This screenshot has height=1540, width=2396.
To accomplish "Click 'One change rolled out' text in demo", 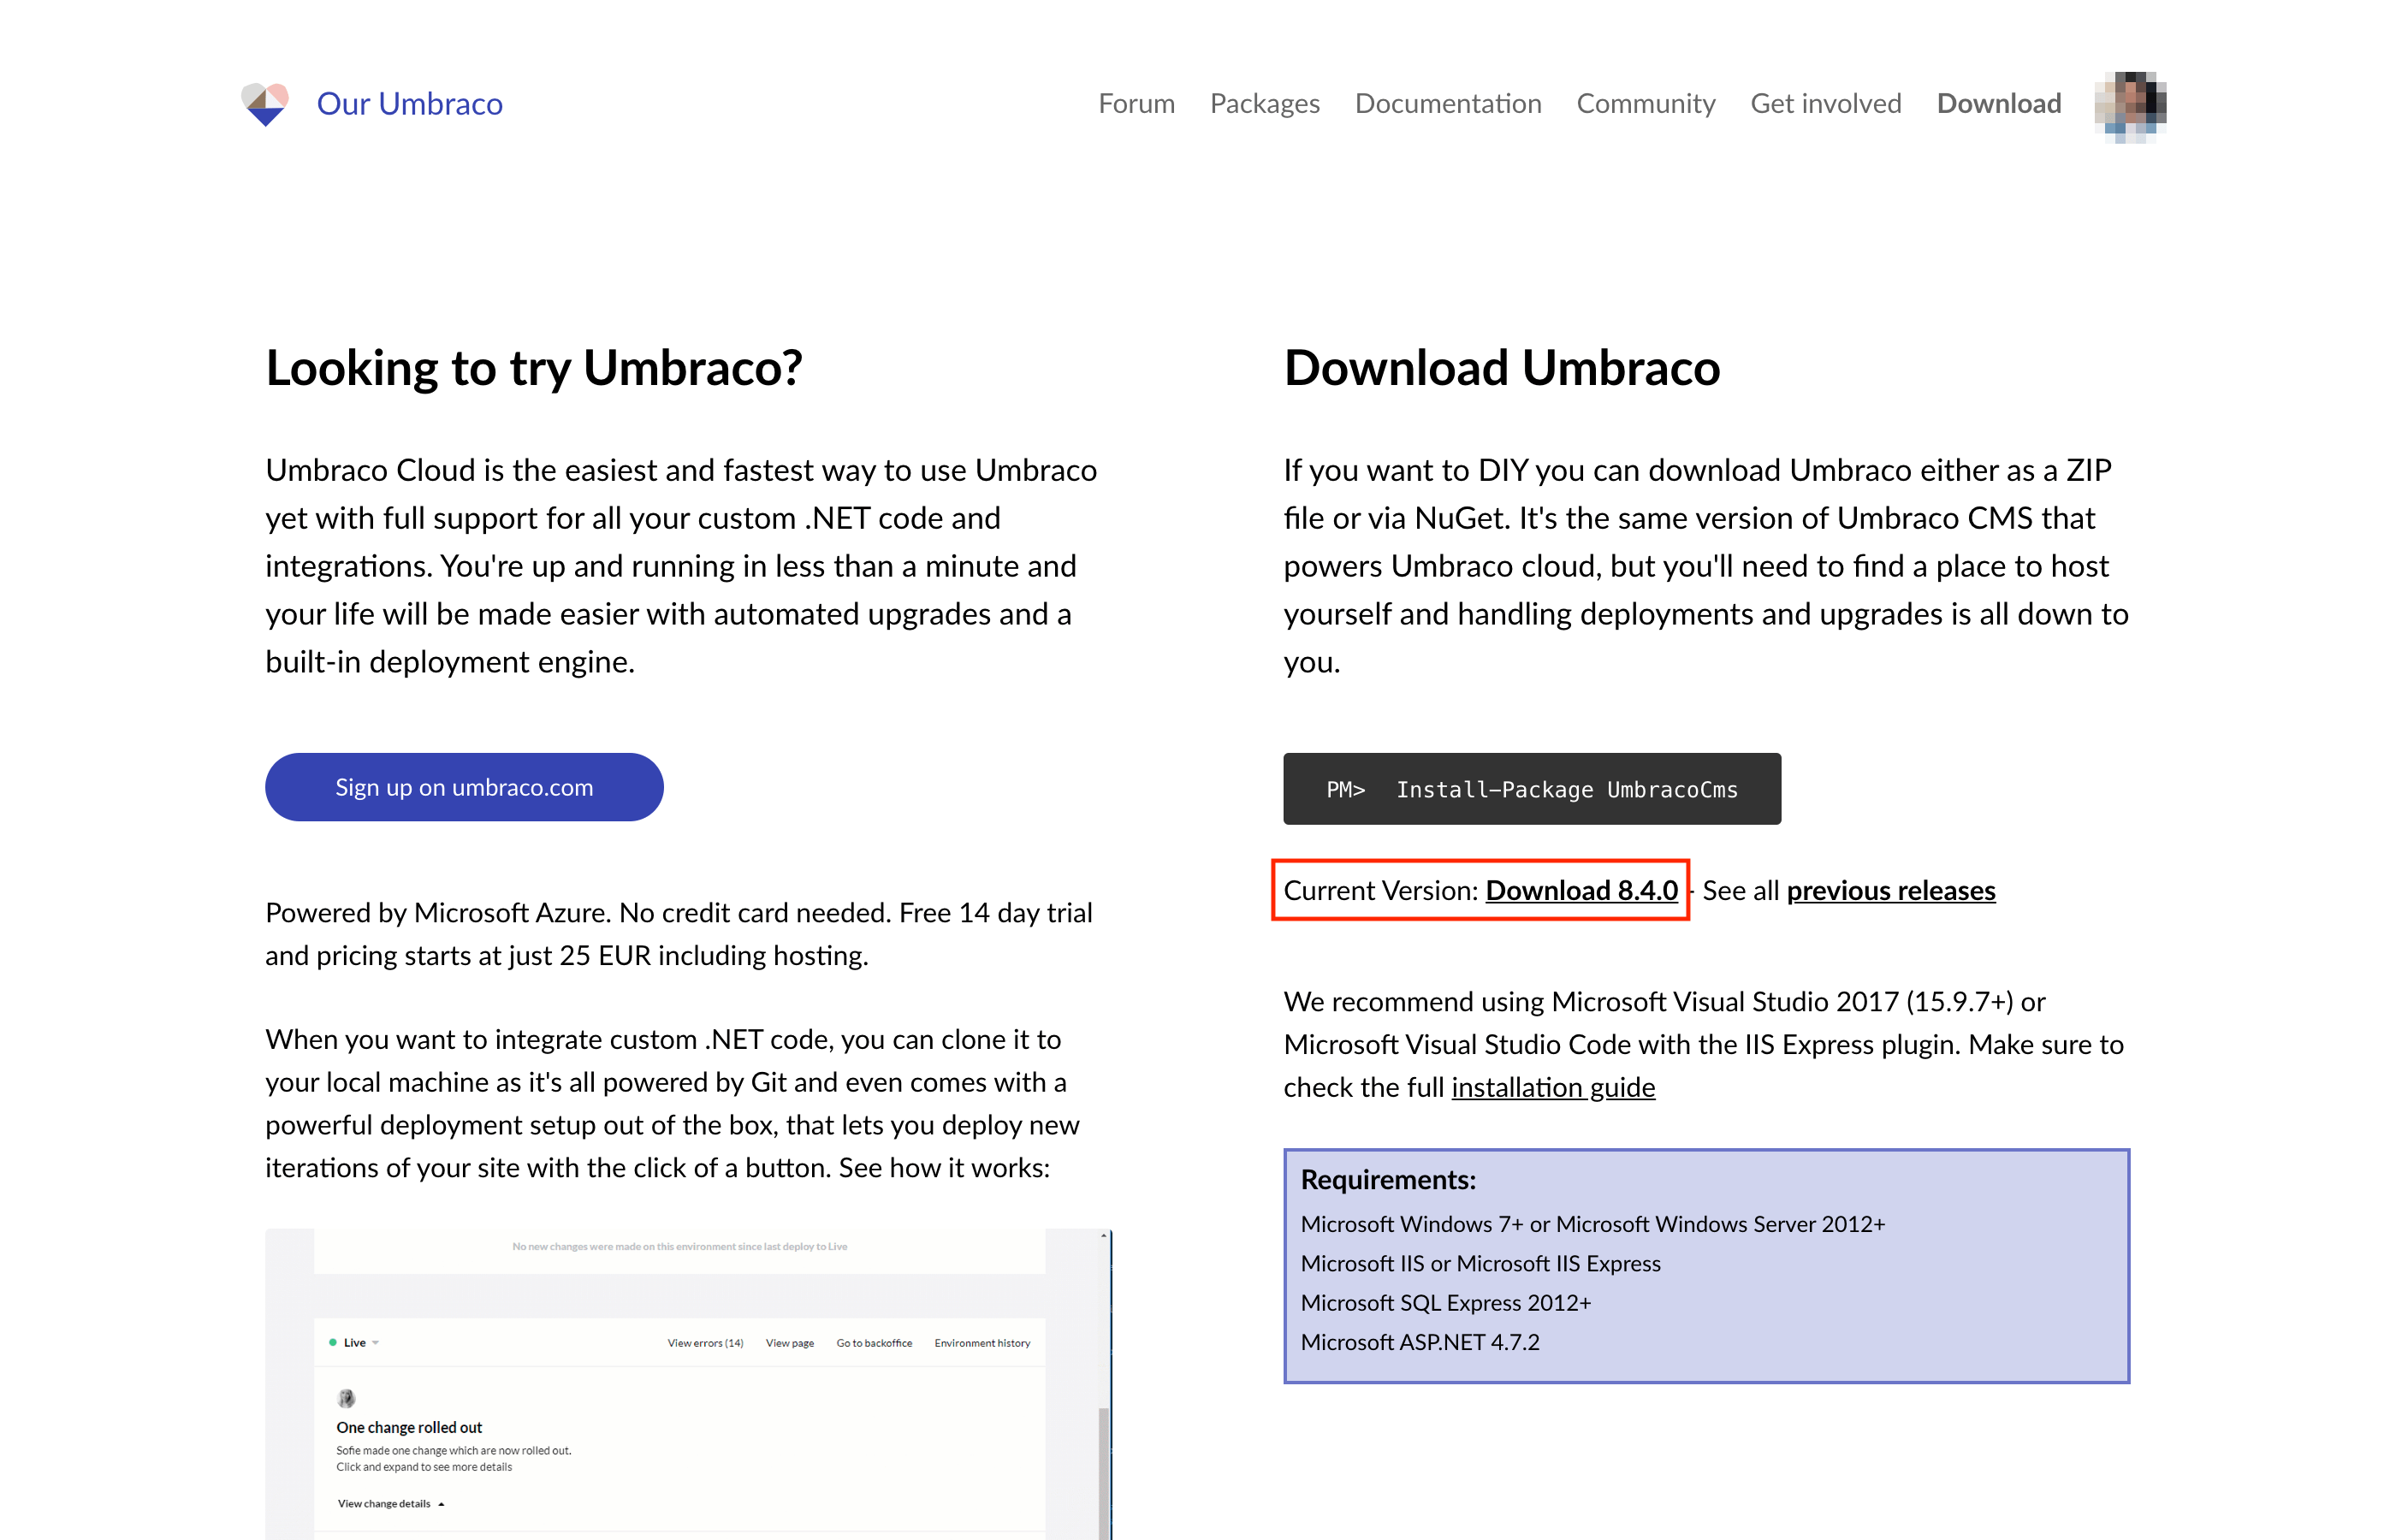I will pos(409,1427).
